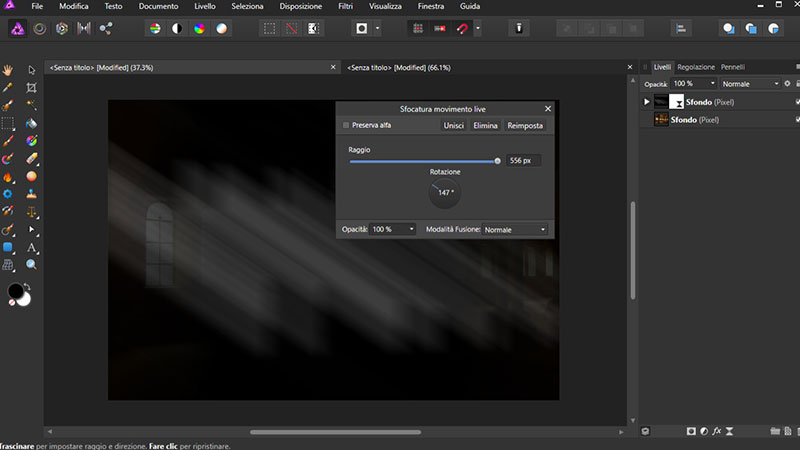Toggle visibility of bottom Sfondo layer
The width and height of the screenshot is (800, 450).
797,119
